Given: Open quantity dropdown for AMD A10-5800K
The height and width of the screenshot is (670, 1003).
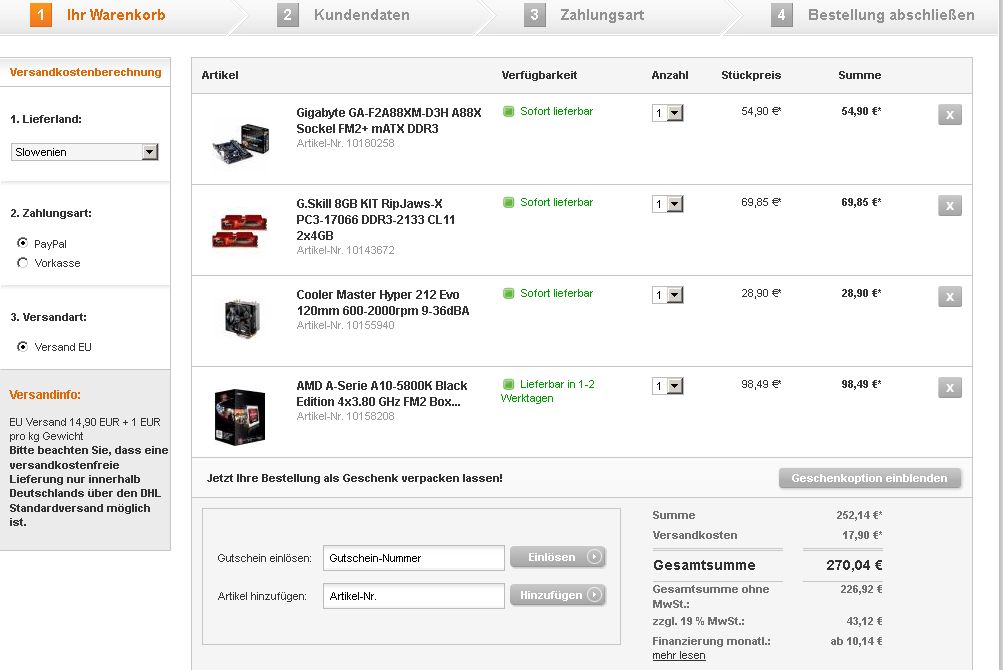Looking at the screenshot, I should [668, 386].
